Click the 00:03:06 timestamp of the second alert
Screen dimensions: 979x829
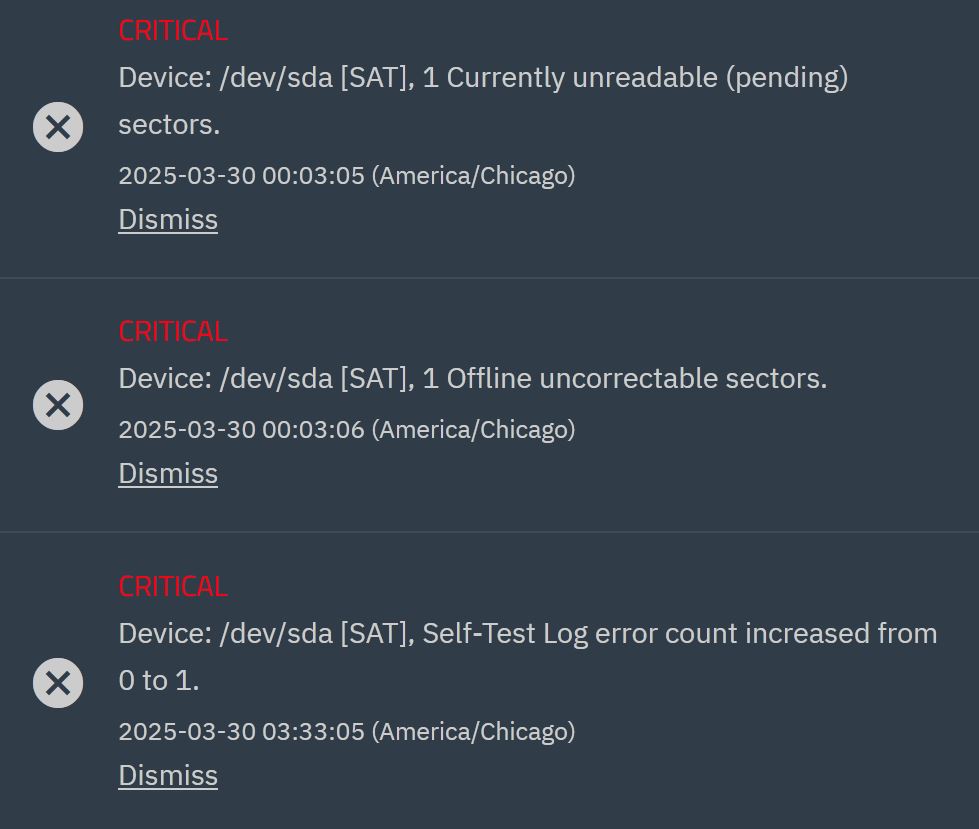click(313, 430)
